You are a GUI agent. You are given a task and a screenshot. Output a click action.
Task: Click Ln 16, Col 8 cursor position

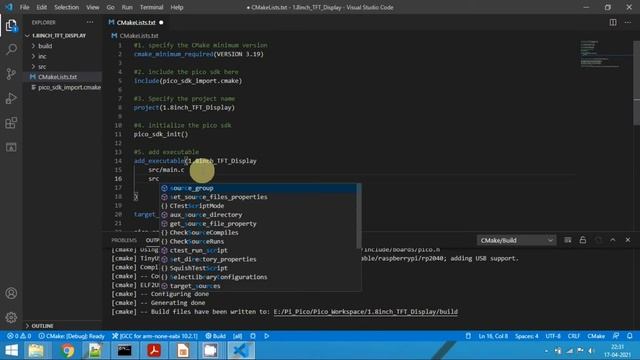[493, 336]
